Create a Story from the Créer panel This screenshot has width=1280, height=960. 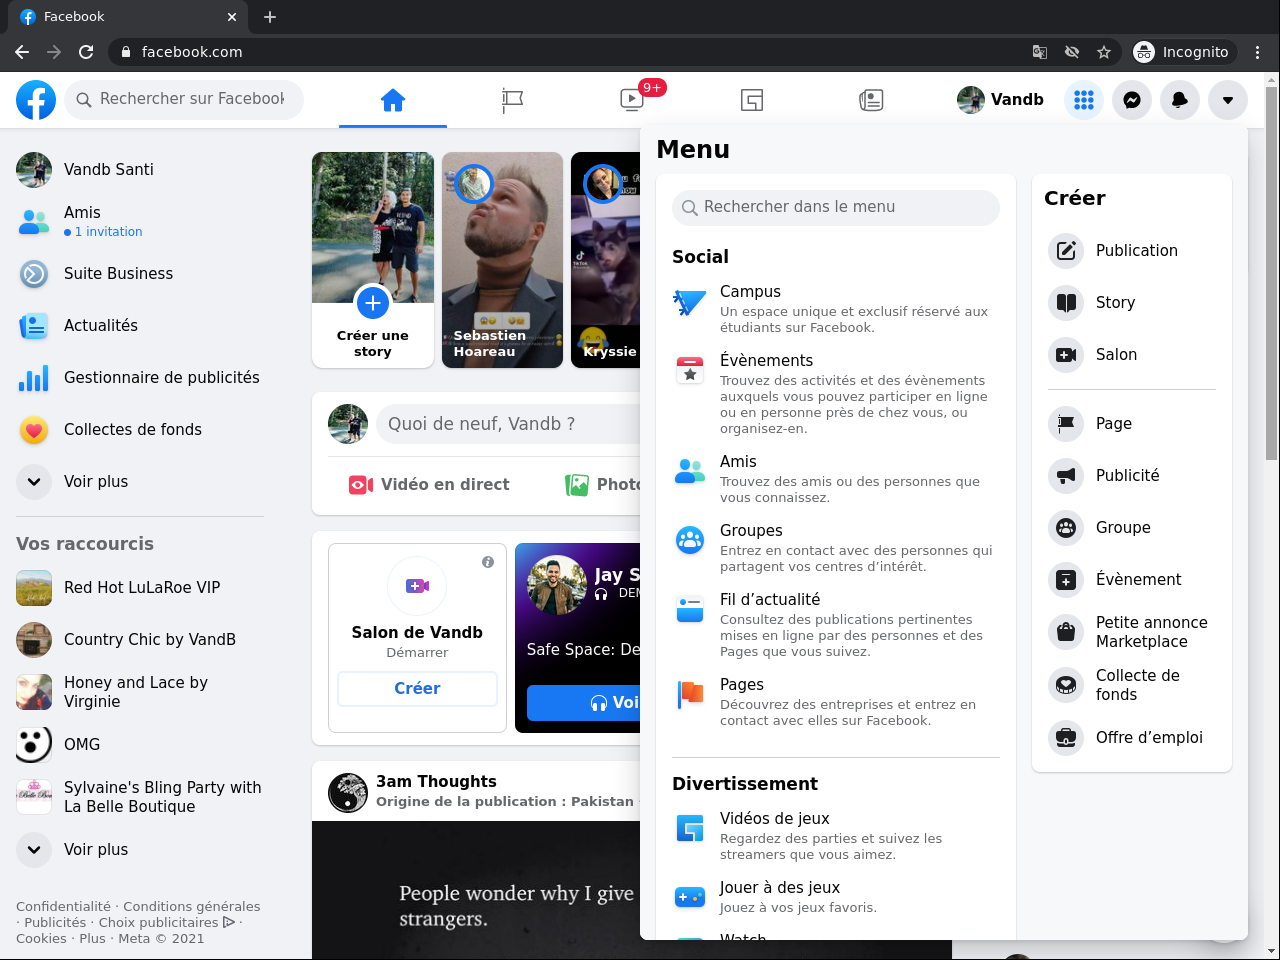click(x=1132, y=302)
